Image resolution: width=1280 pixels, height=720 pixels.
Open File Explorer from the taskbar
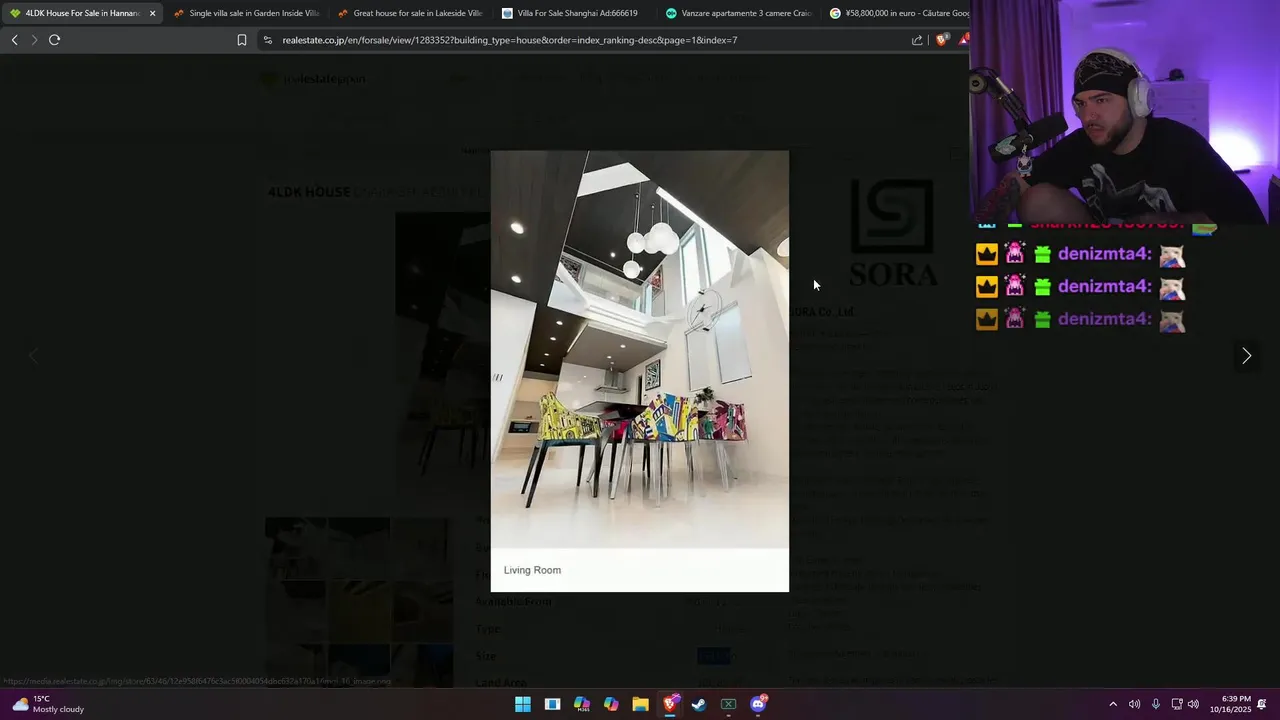point(641,704)
